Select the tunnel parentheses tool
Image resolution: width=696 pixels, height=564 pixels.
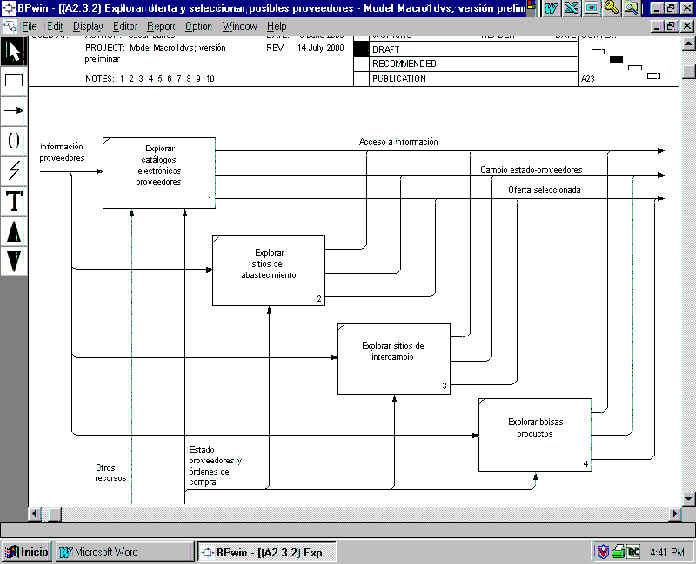[x=14, y=141]
